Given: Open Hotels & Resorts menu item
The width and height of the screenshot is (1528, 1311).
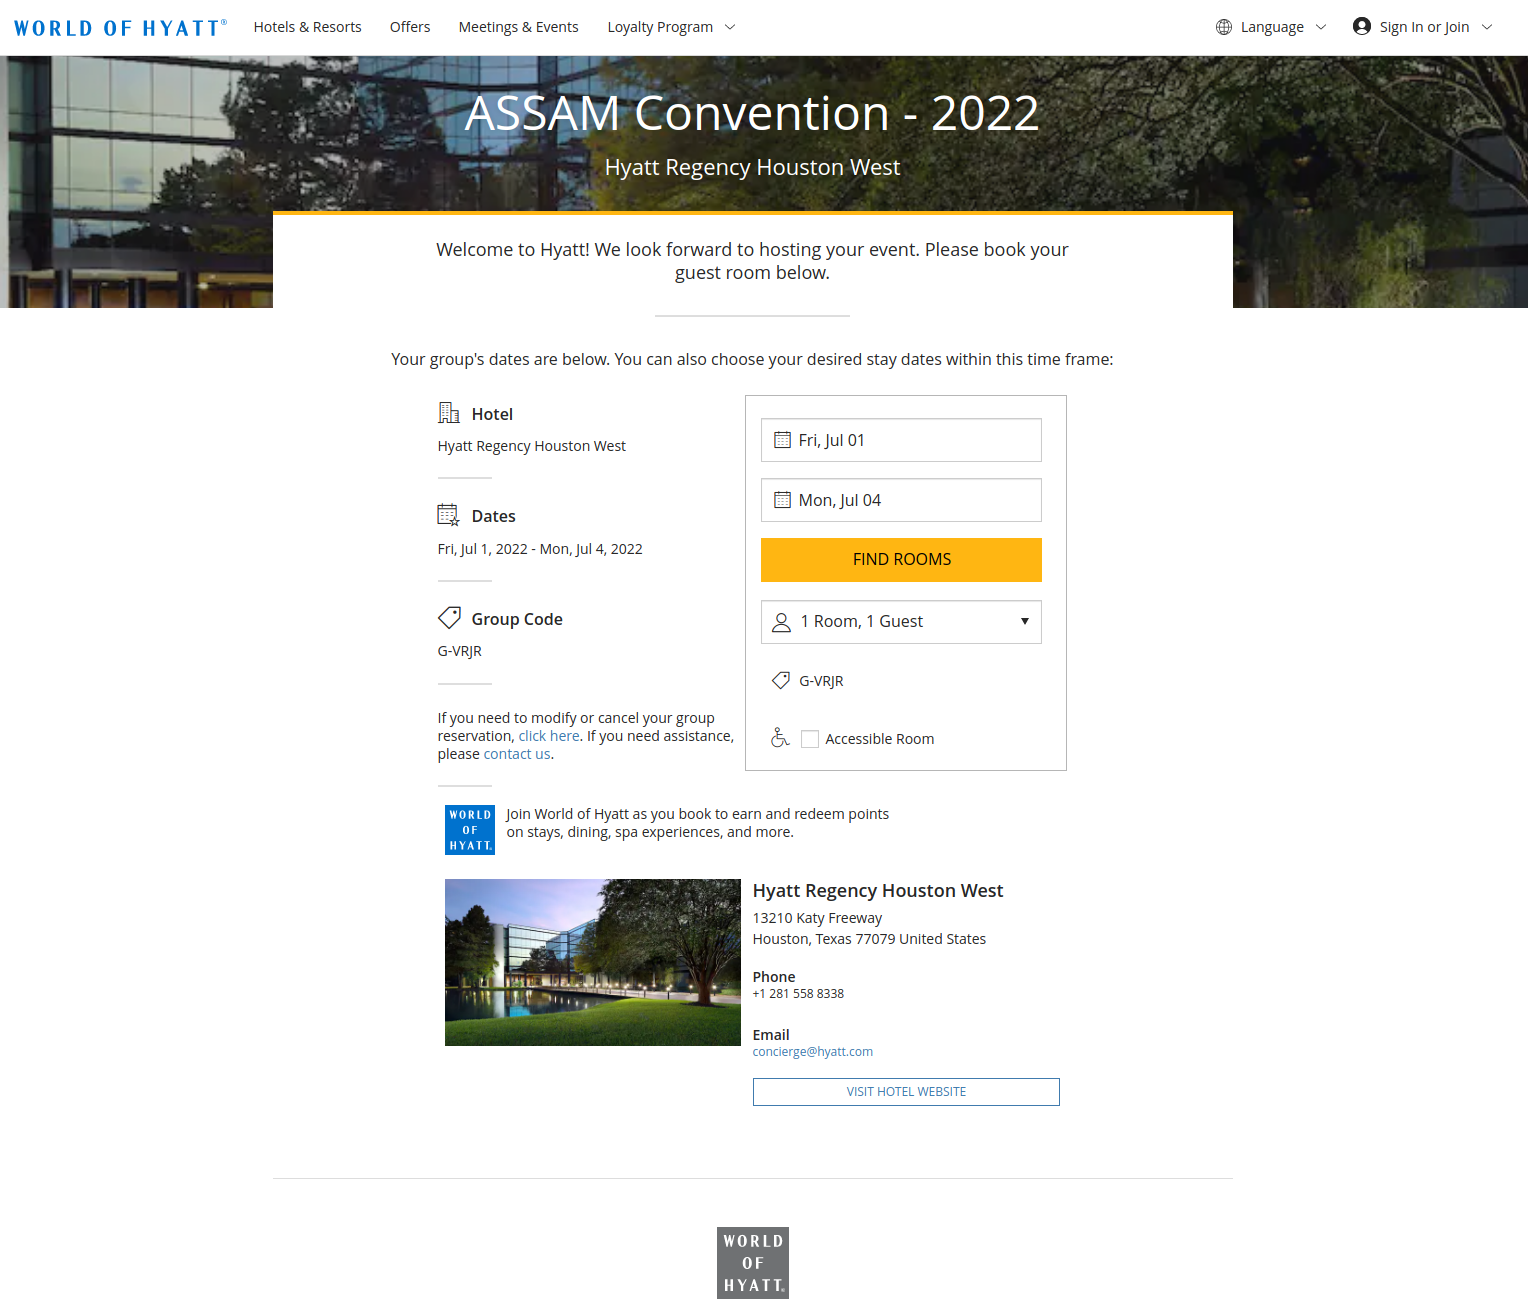Looking at the screenshot, I should pyautogui.click(x=308, y=27).
